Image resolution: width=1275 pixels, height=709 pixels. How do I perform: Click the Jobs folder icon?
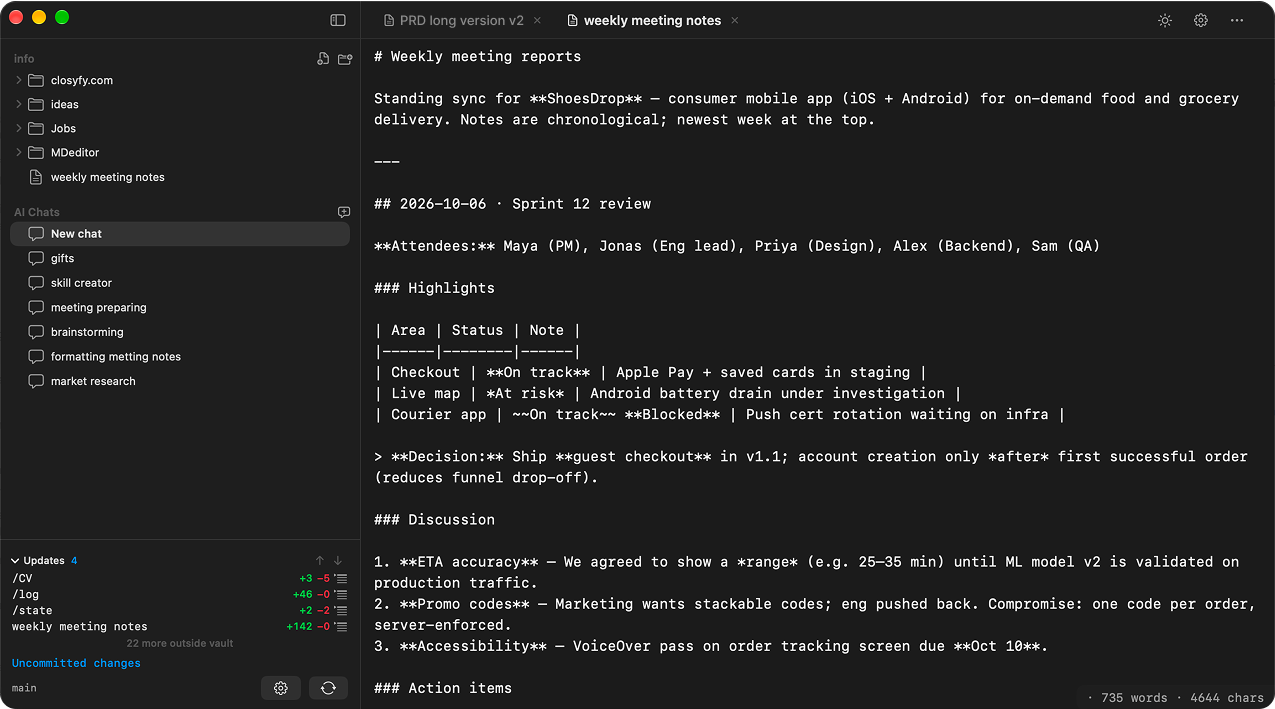[36, 128]
